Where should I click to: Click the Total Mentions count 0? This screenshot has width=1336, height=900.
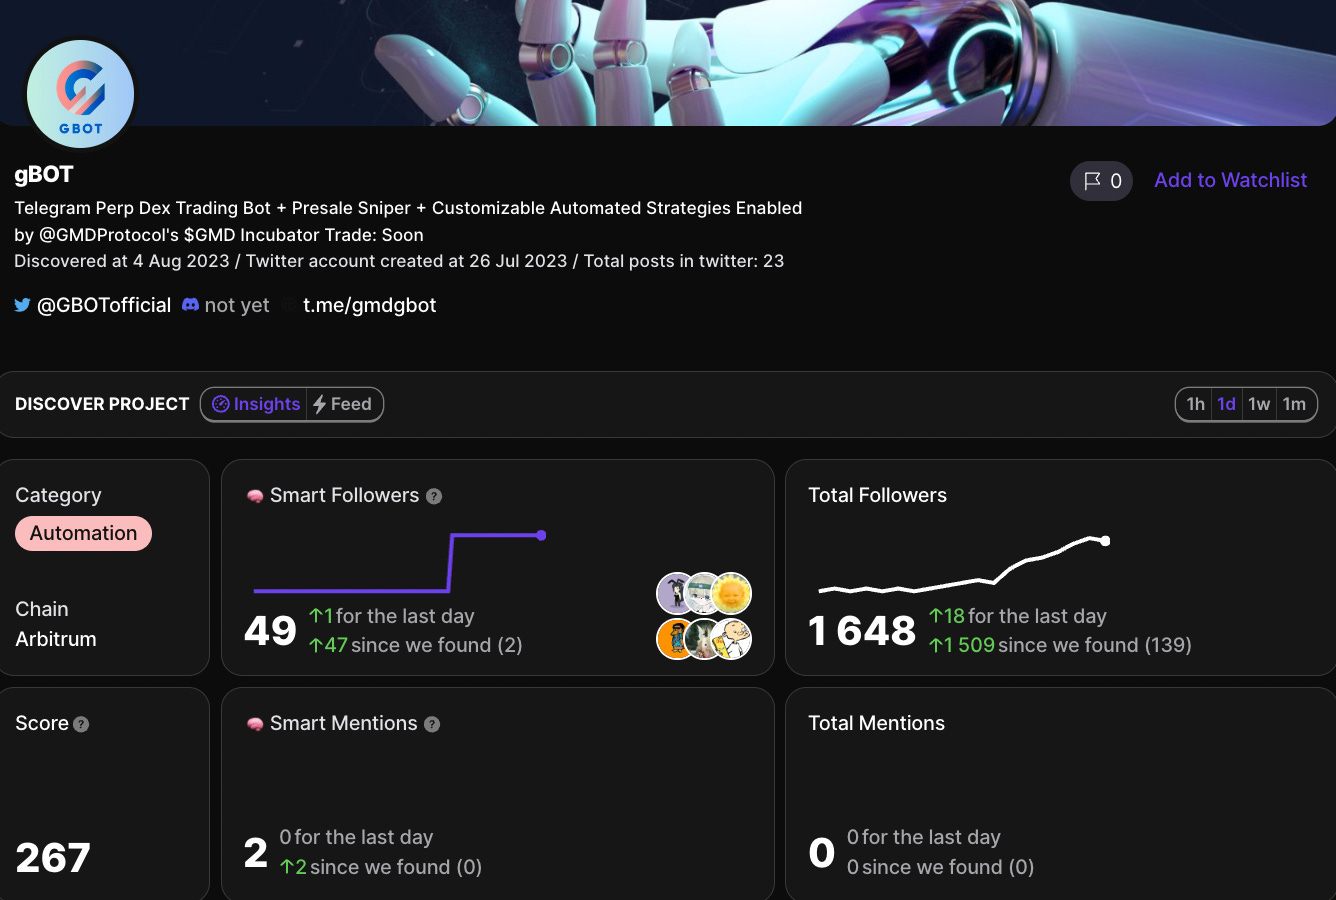click(x=822, y=853)
